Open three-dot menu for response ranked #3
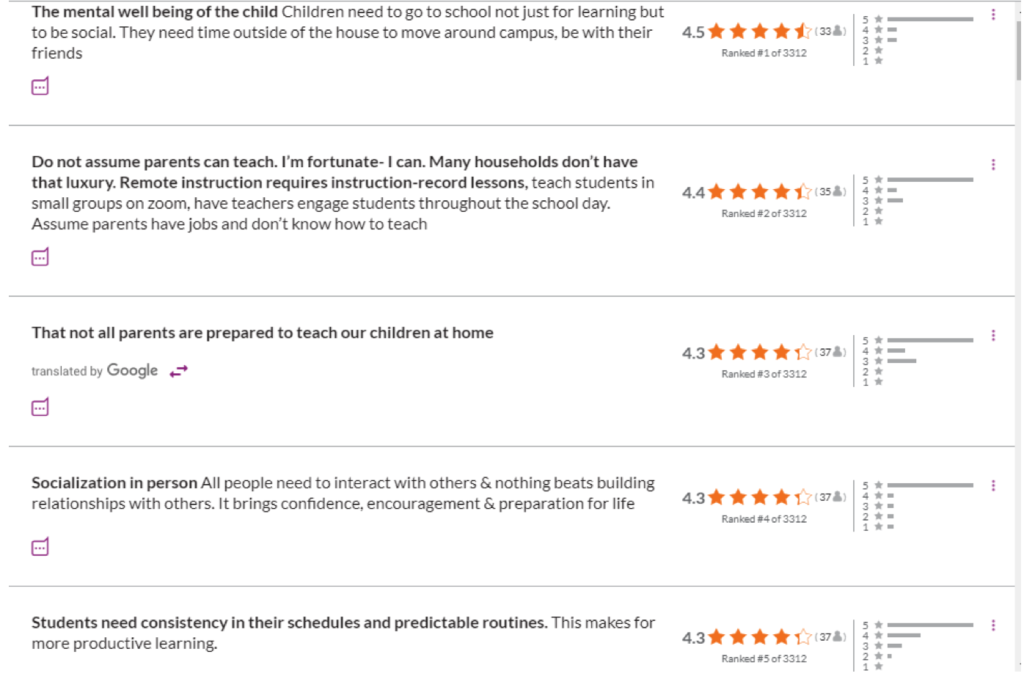 [993, 336]
